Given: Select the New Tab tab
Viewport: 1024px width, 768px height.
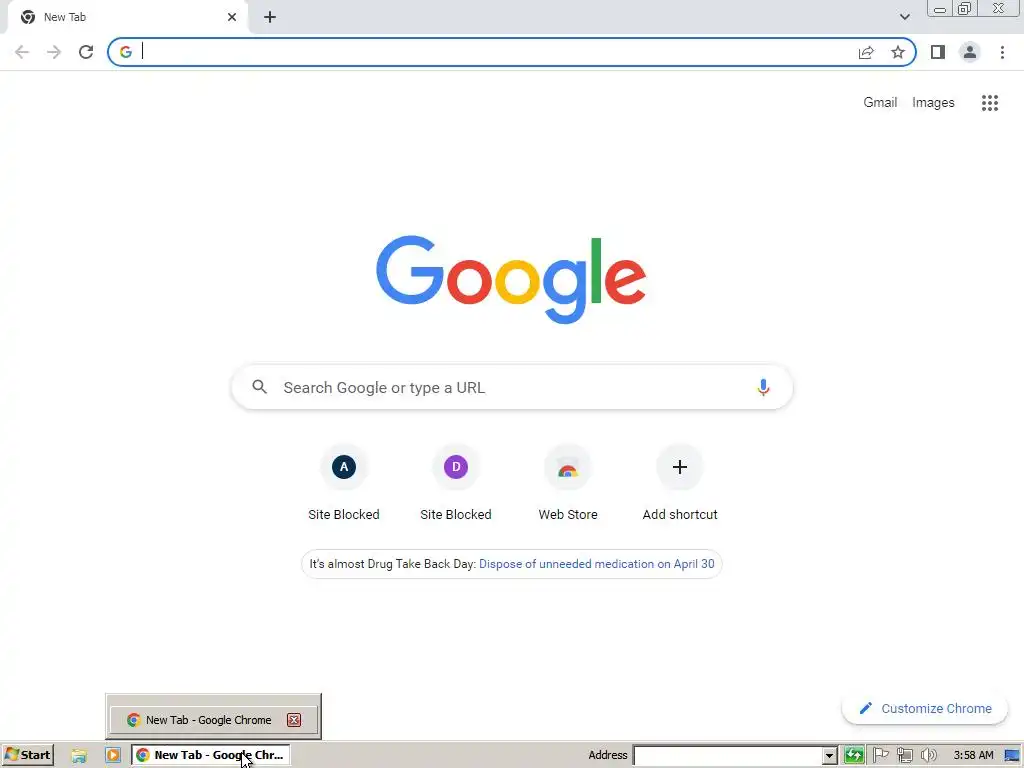Looking at the screenshot, I should point(127,18).
